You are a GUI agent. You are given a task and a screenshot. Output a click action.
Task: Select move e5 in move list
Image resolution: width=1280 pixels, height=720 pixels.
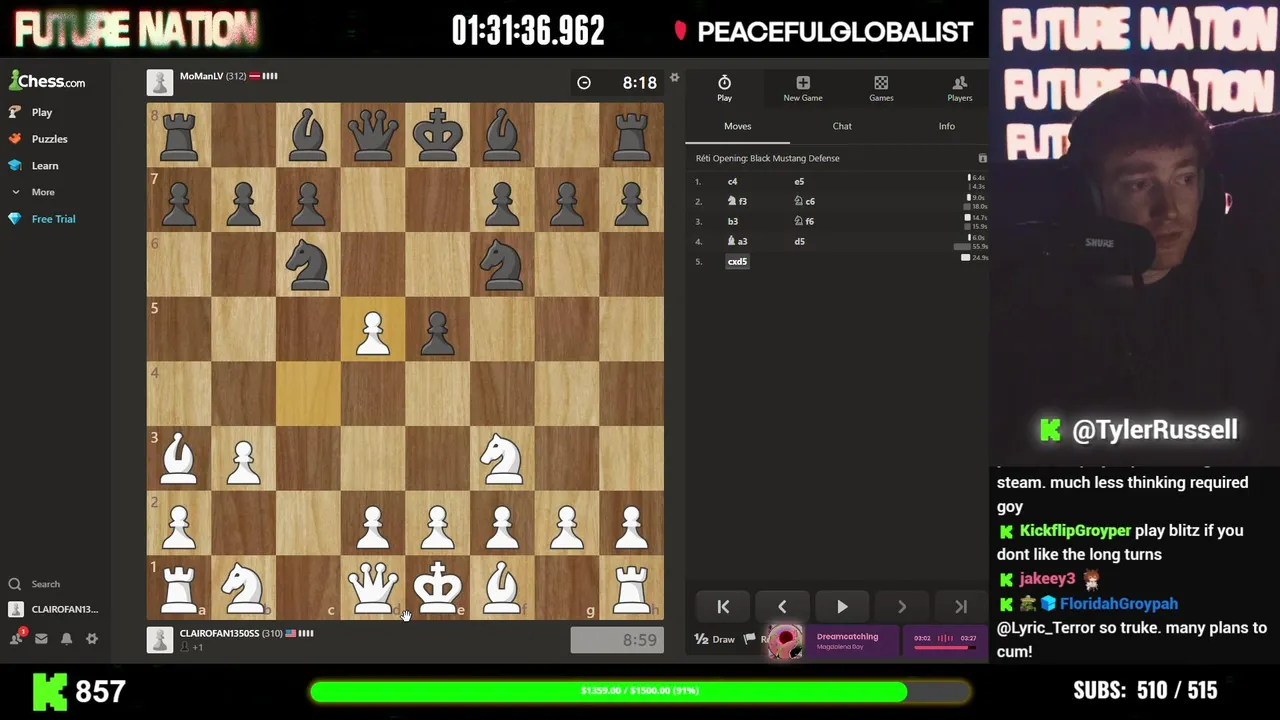799,181
